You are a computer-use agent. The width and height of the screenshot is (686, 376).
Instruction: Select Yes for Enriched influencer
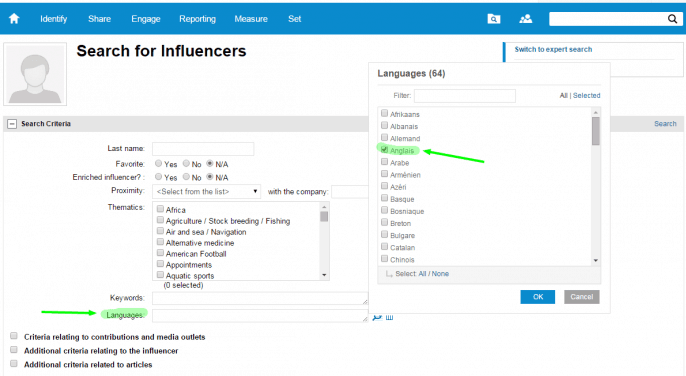[158, 177]
